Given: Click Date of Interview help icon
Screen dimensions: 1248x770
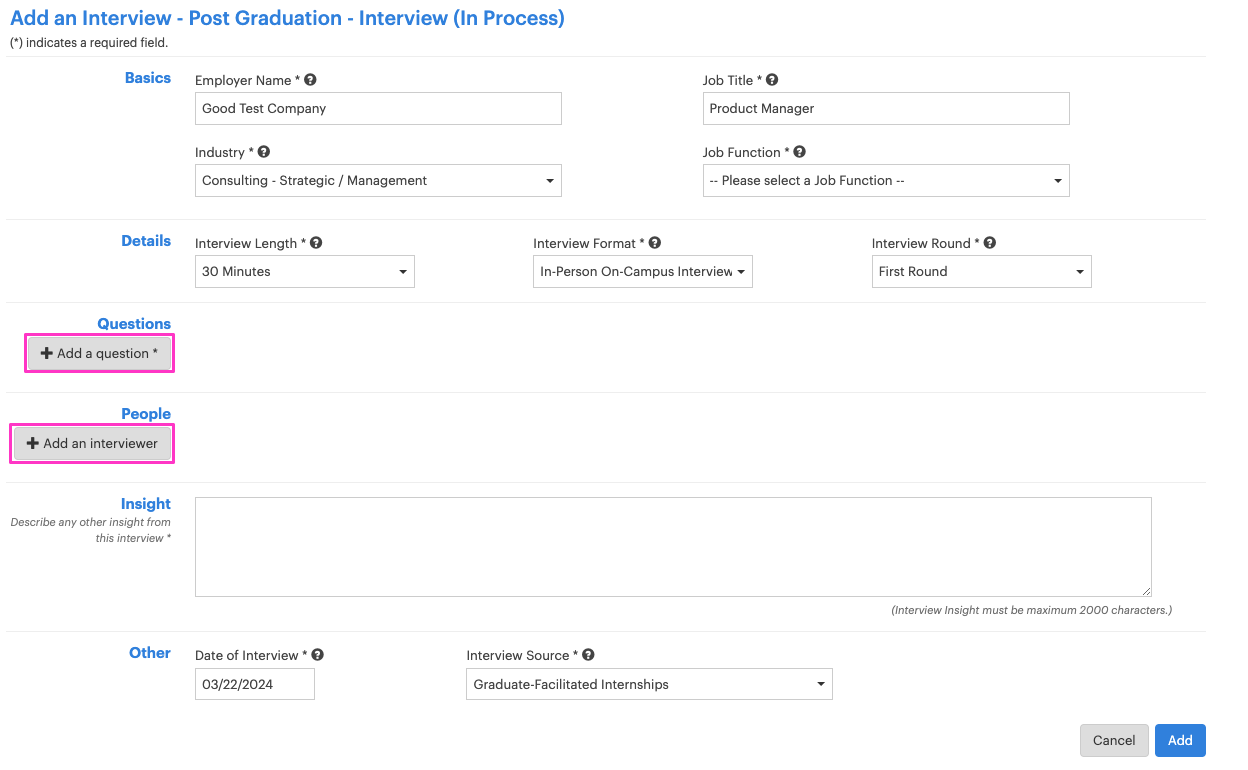Looking at the screenshot, I should click(318, 655).
